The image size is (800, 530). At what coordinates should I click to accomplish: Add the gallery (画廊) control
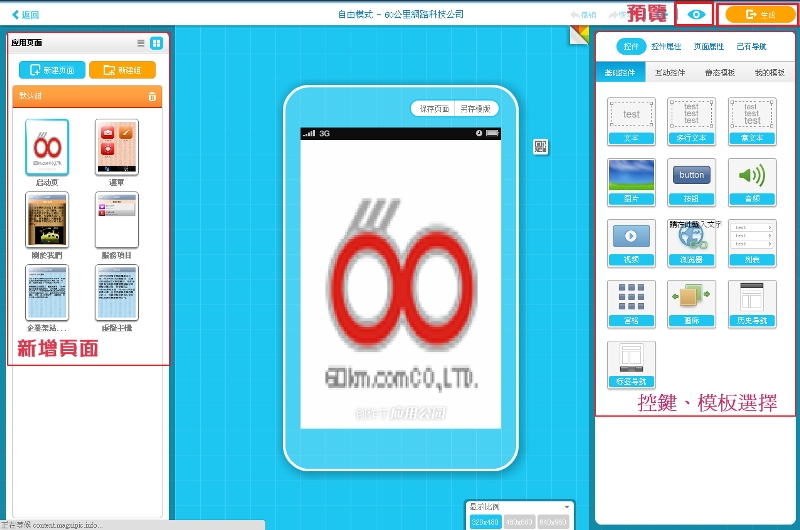[x=691, y=304]
